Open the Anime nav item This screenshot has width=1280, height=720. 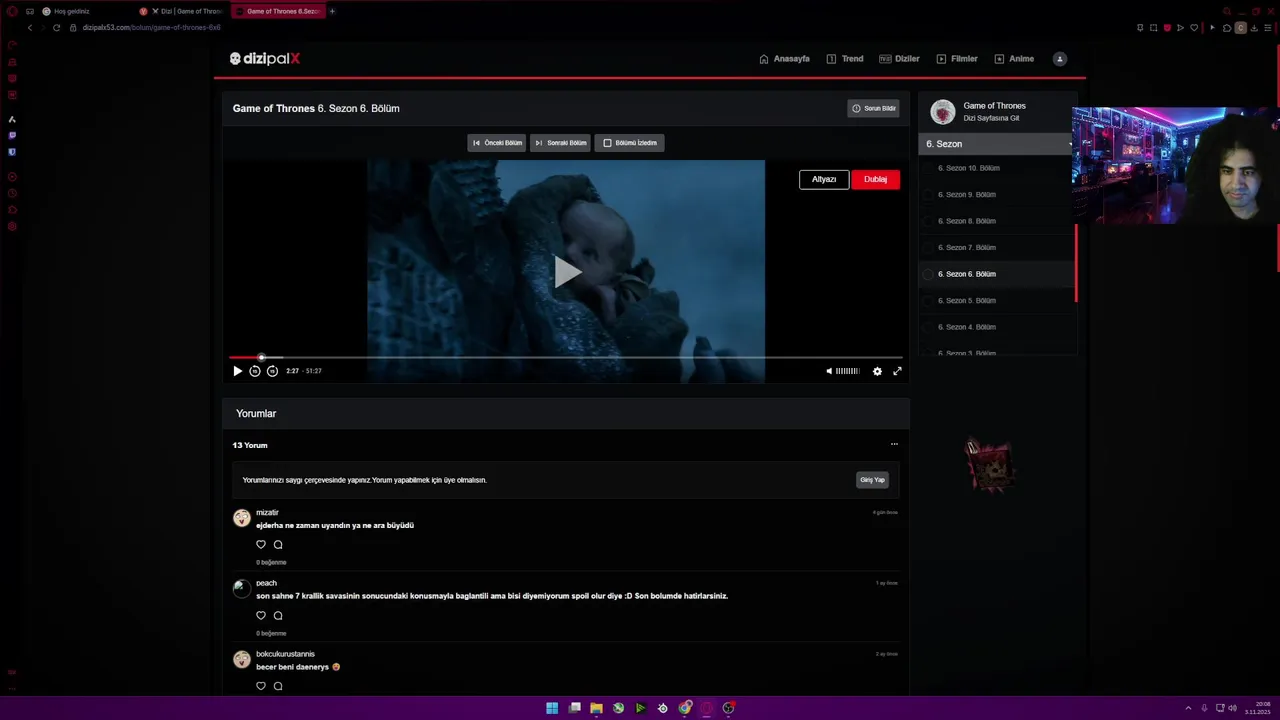click(1014, 59)
